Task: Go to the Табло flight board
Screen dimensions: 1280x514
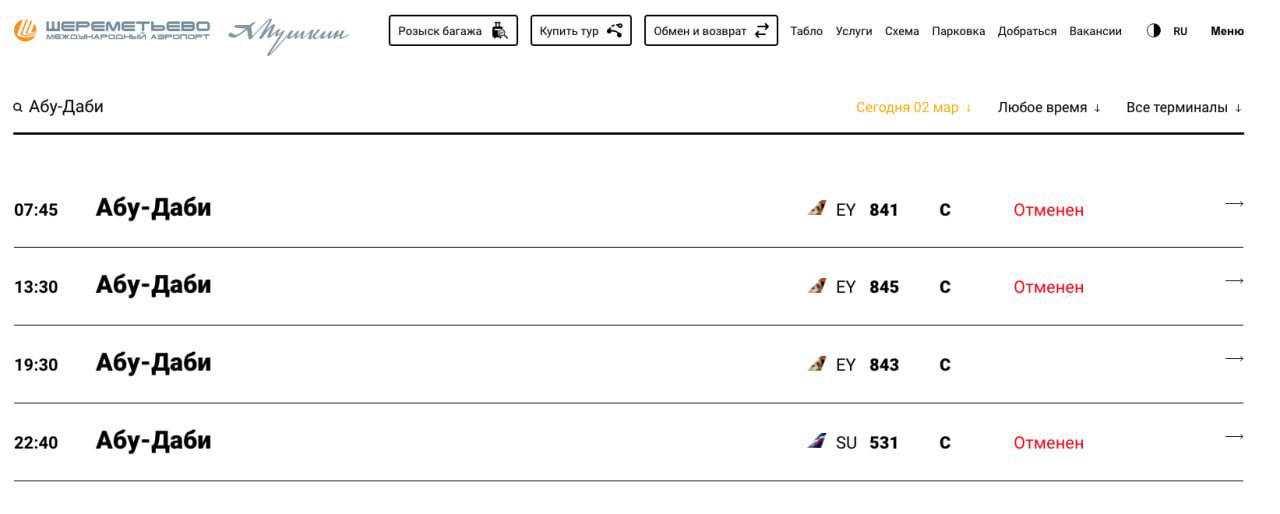Action: coord(806,31)
